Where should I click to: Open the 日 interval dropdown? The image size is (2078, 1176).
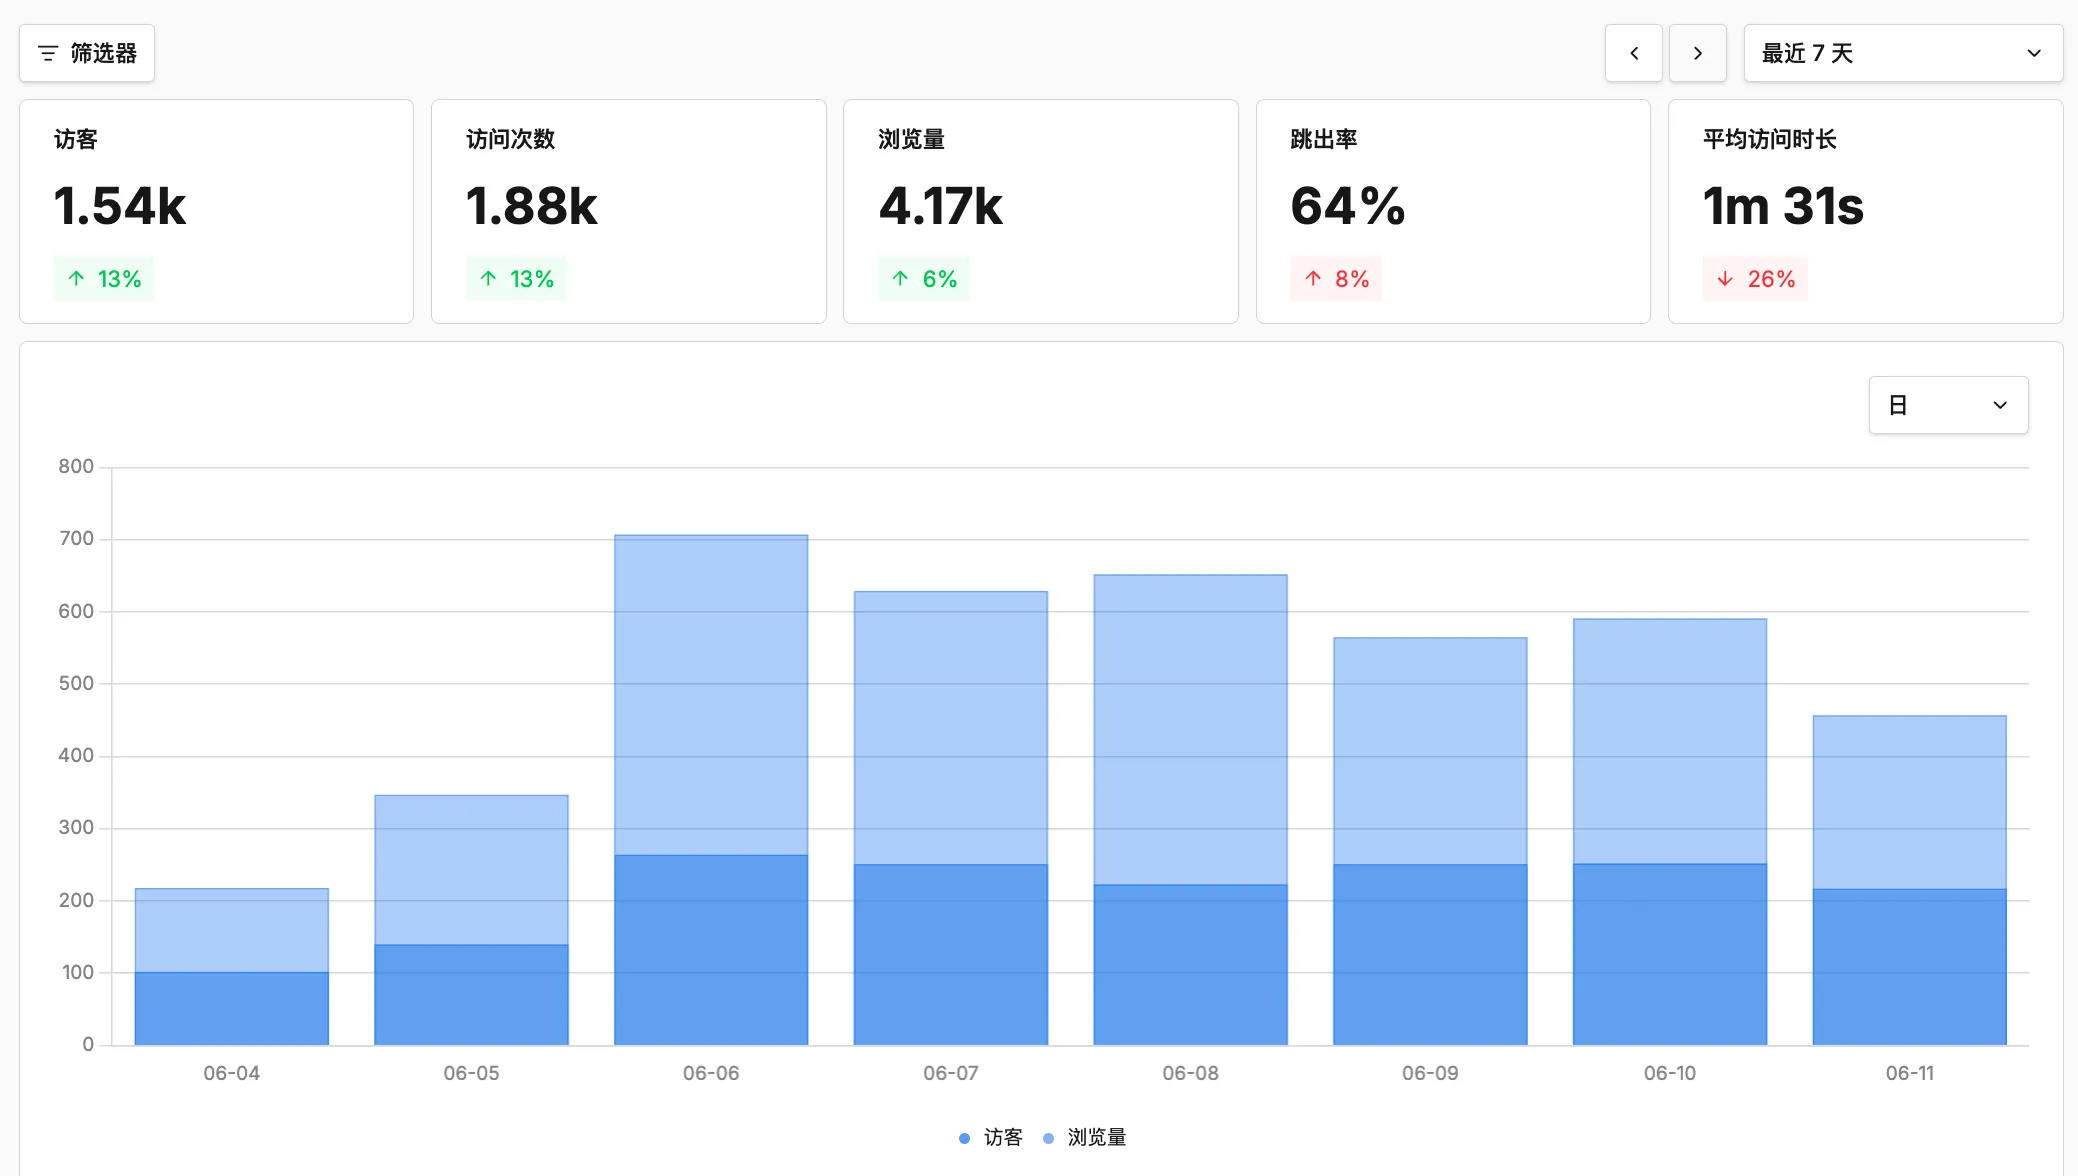[x=1948, y=405]
